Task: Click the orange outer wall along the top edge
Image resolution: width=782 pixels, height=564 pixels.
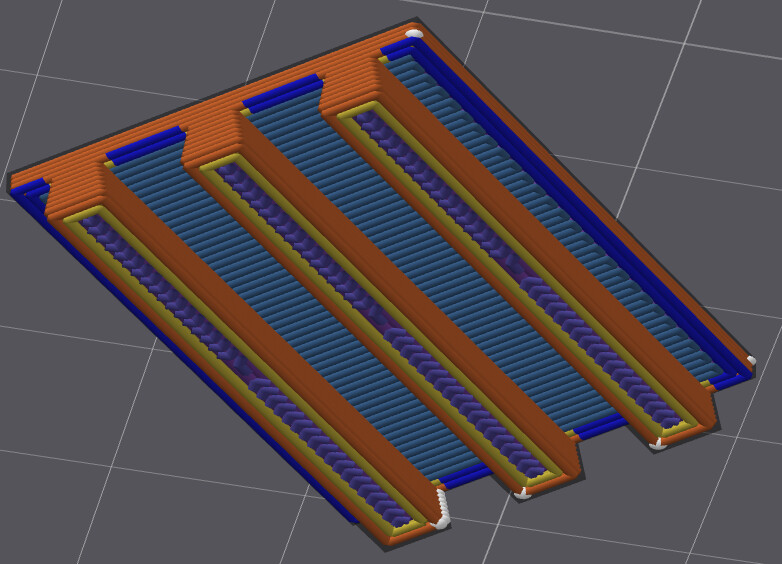Action: 209,102
